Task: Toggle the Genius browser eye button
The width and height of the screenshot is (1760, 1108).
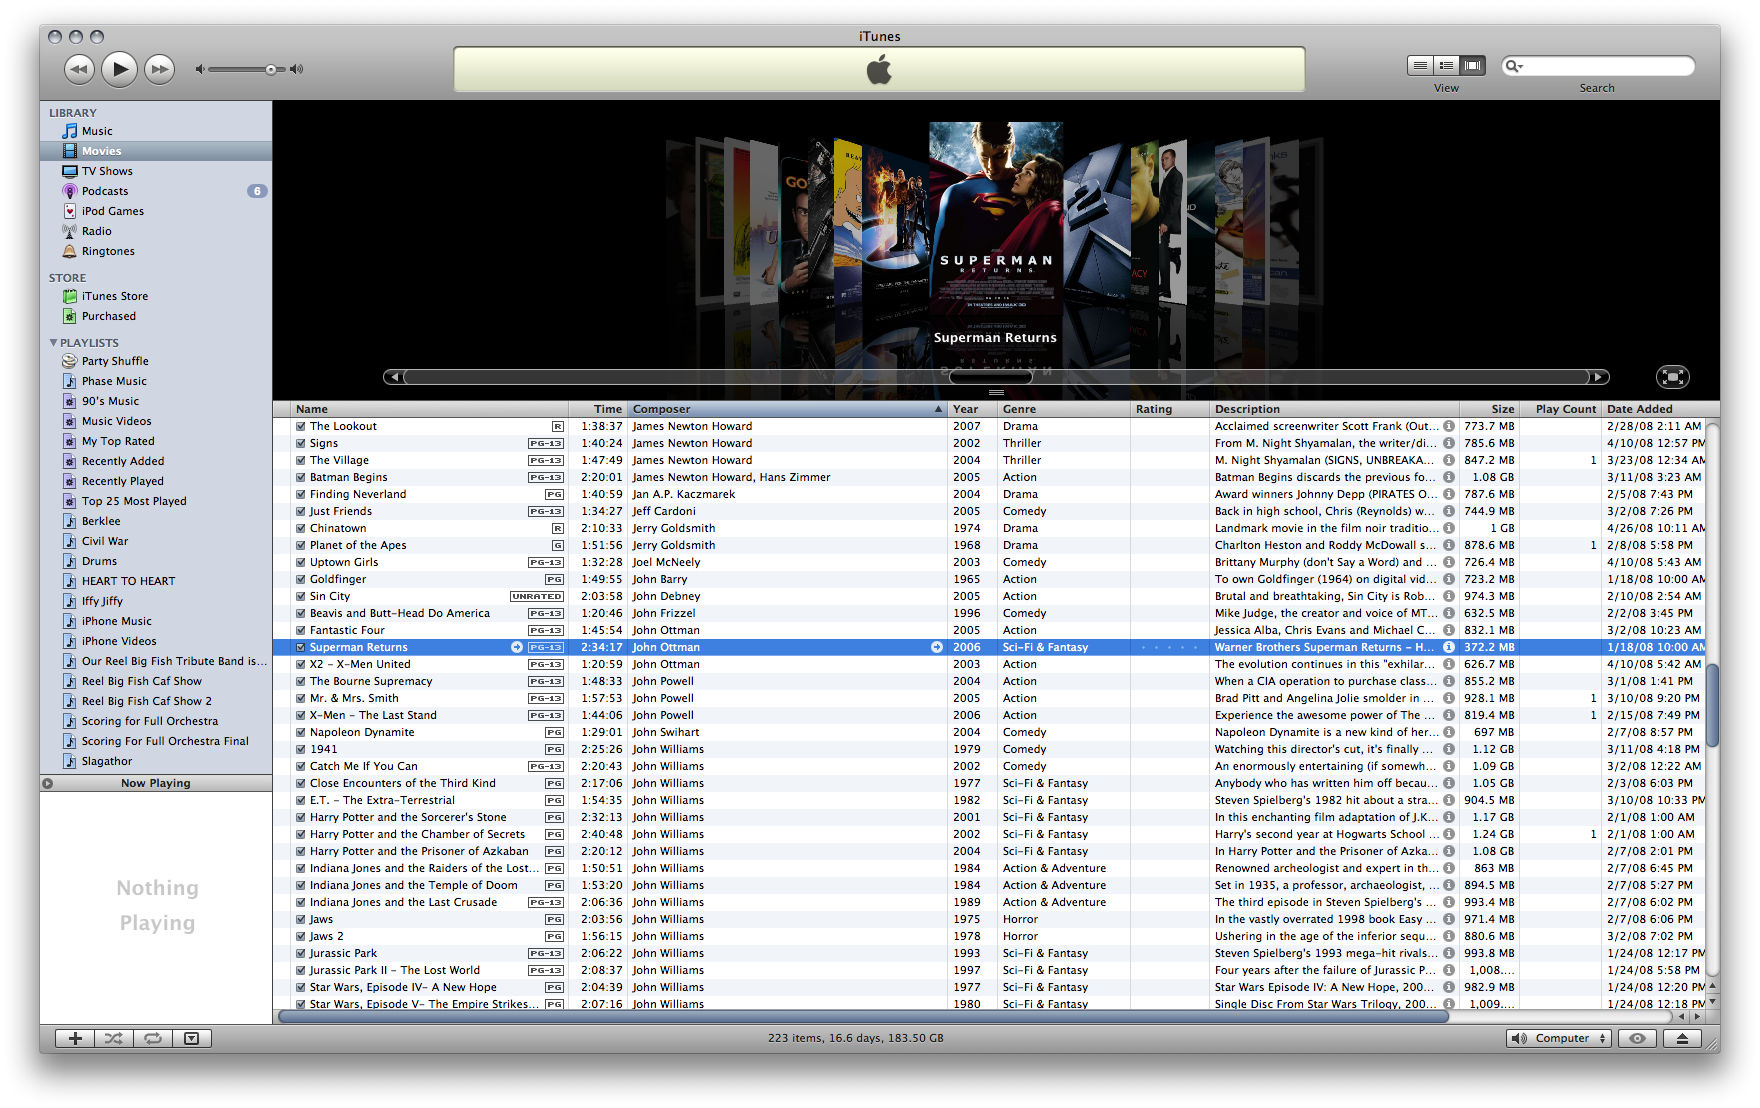Action: [x=1637, y=1038]
